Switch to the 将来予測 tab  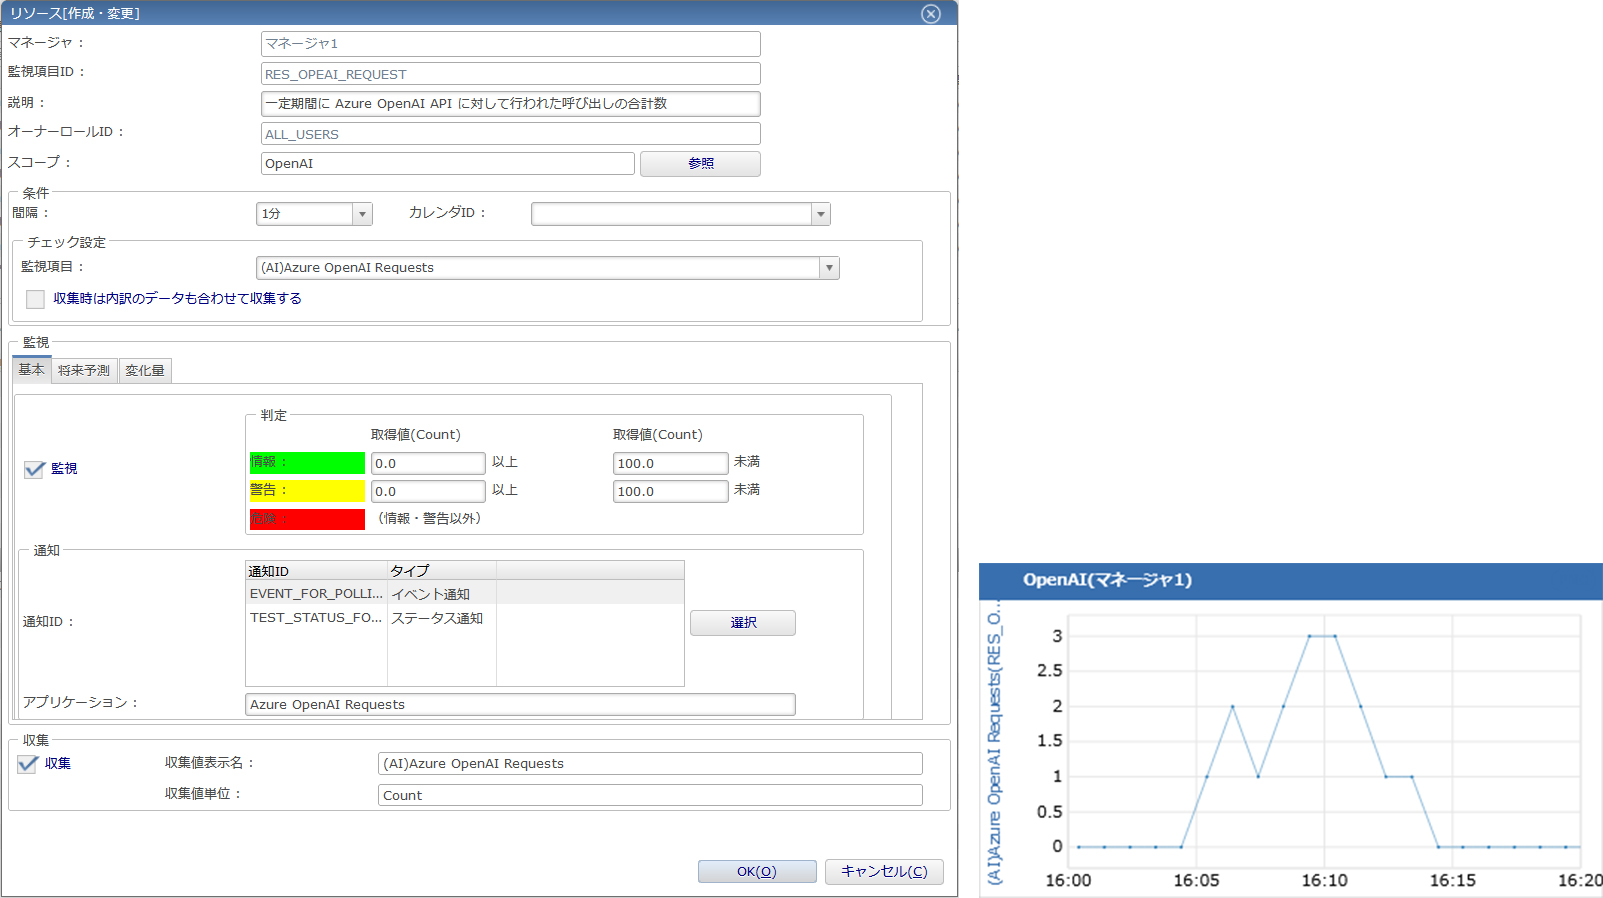[x=84, y=371]
